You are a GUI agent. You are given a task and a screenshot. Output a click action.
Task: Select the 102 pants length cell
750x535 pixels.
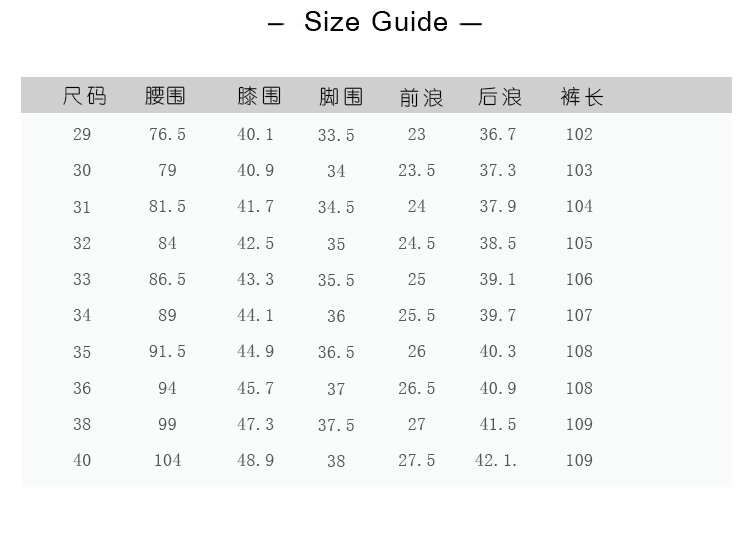tap(579, 134)
